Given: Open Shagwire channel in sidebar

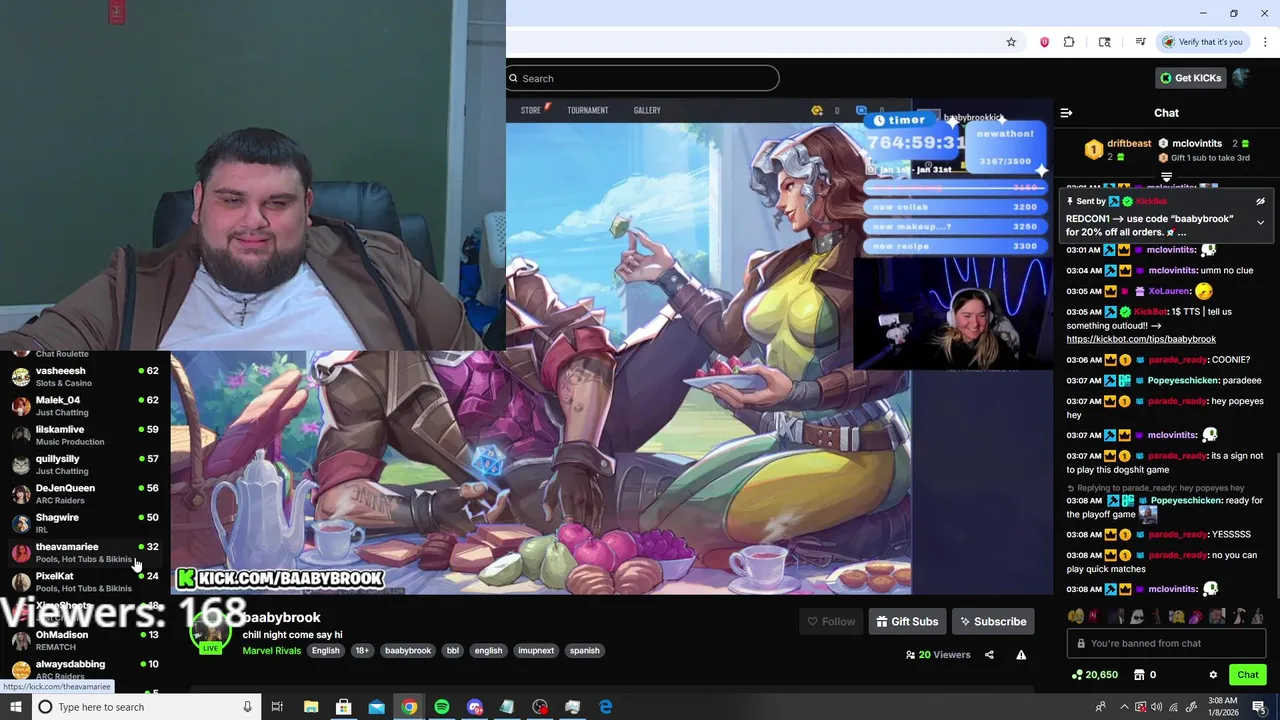Looking at the screenshot, I should pyautogui.click(x=85, y=523).
